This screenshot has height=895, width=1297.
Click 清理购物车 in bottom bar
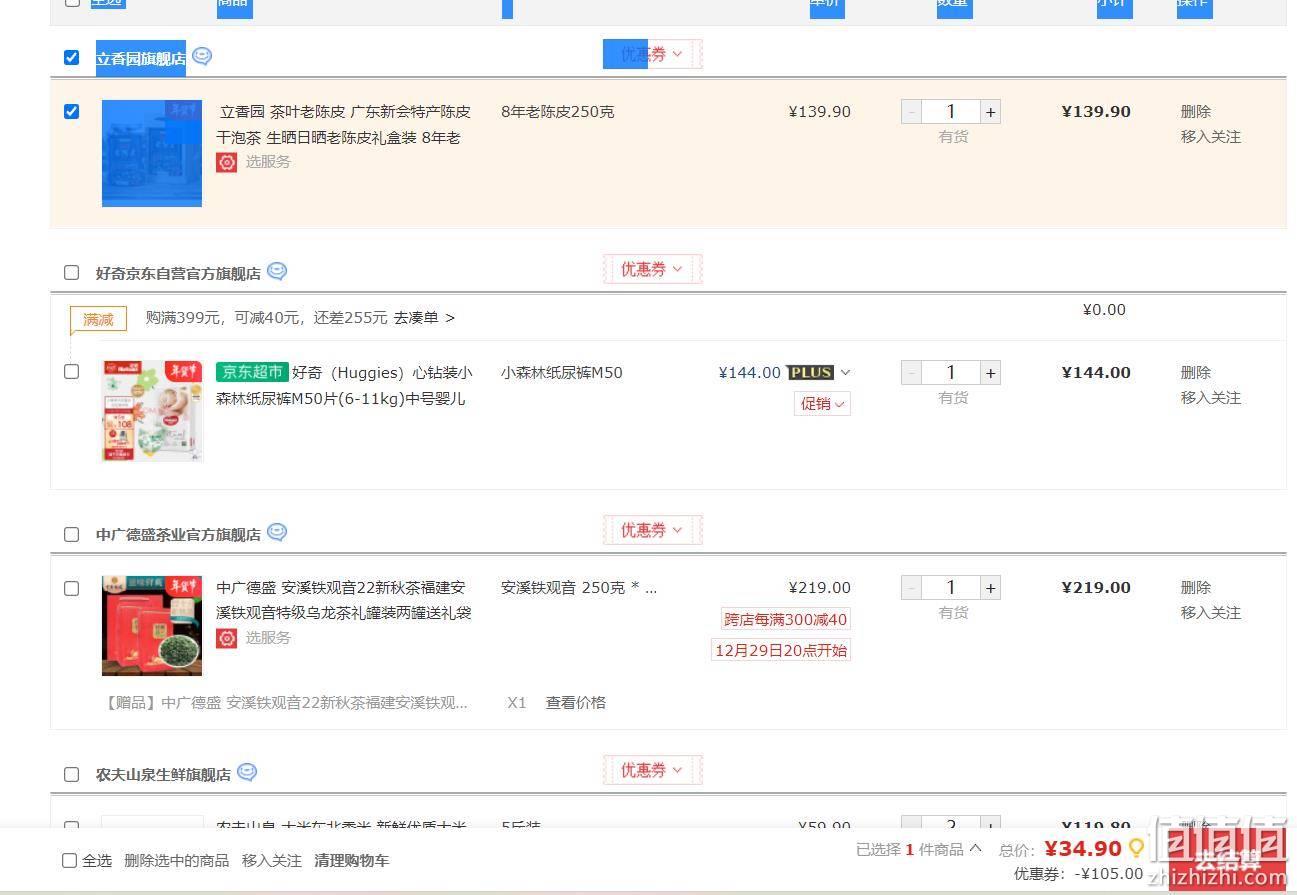351,860
